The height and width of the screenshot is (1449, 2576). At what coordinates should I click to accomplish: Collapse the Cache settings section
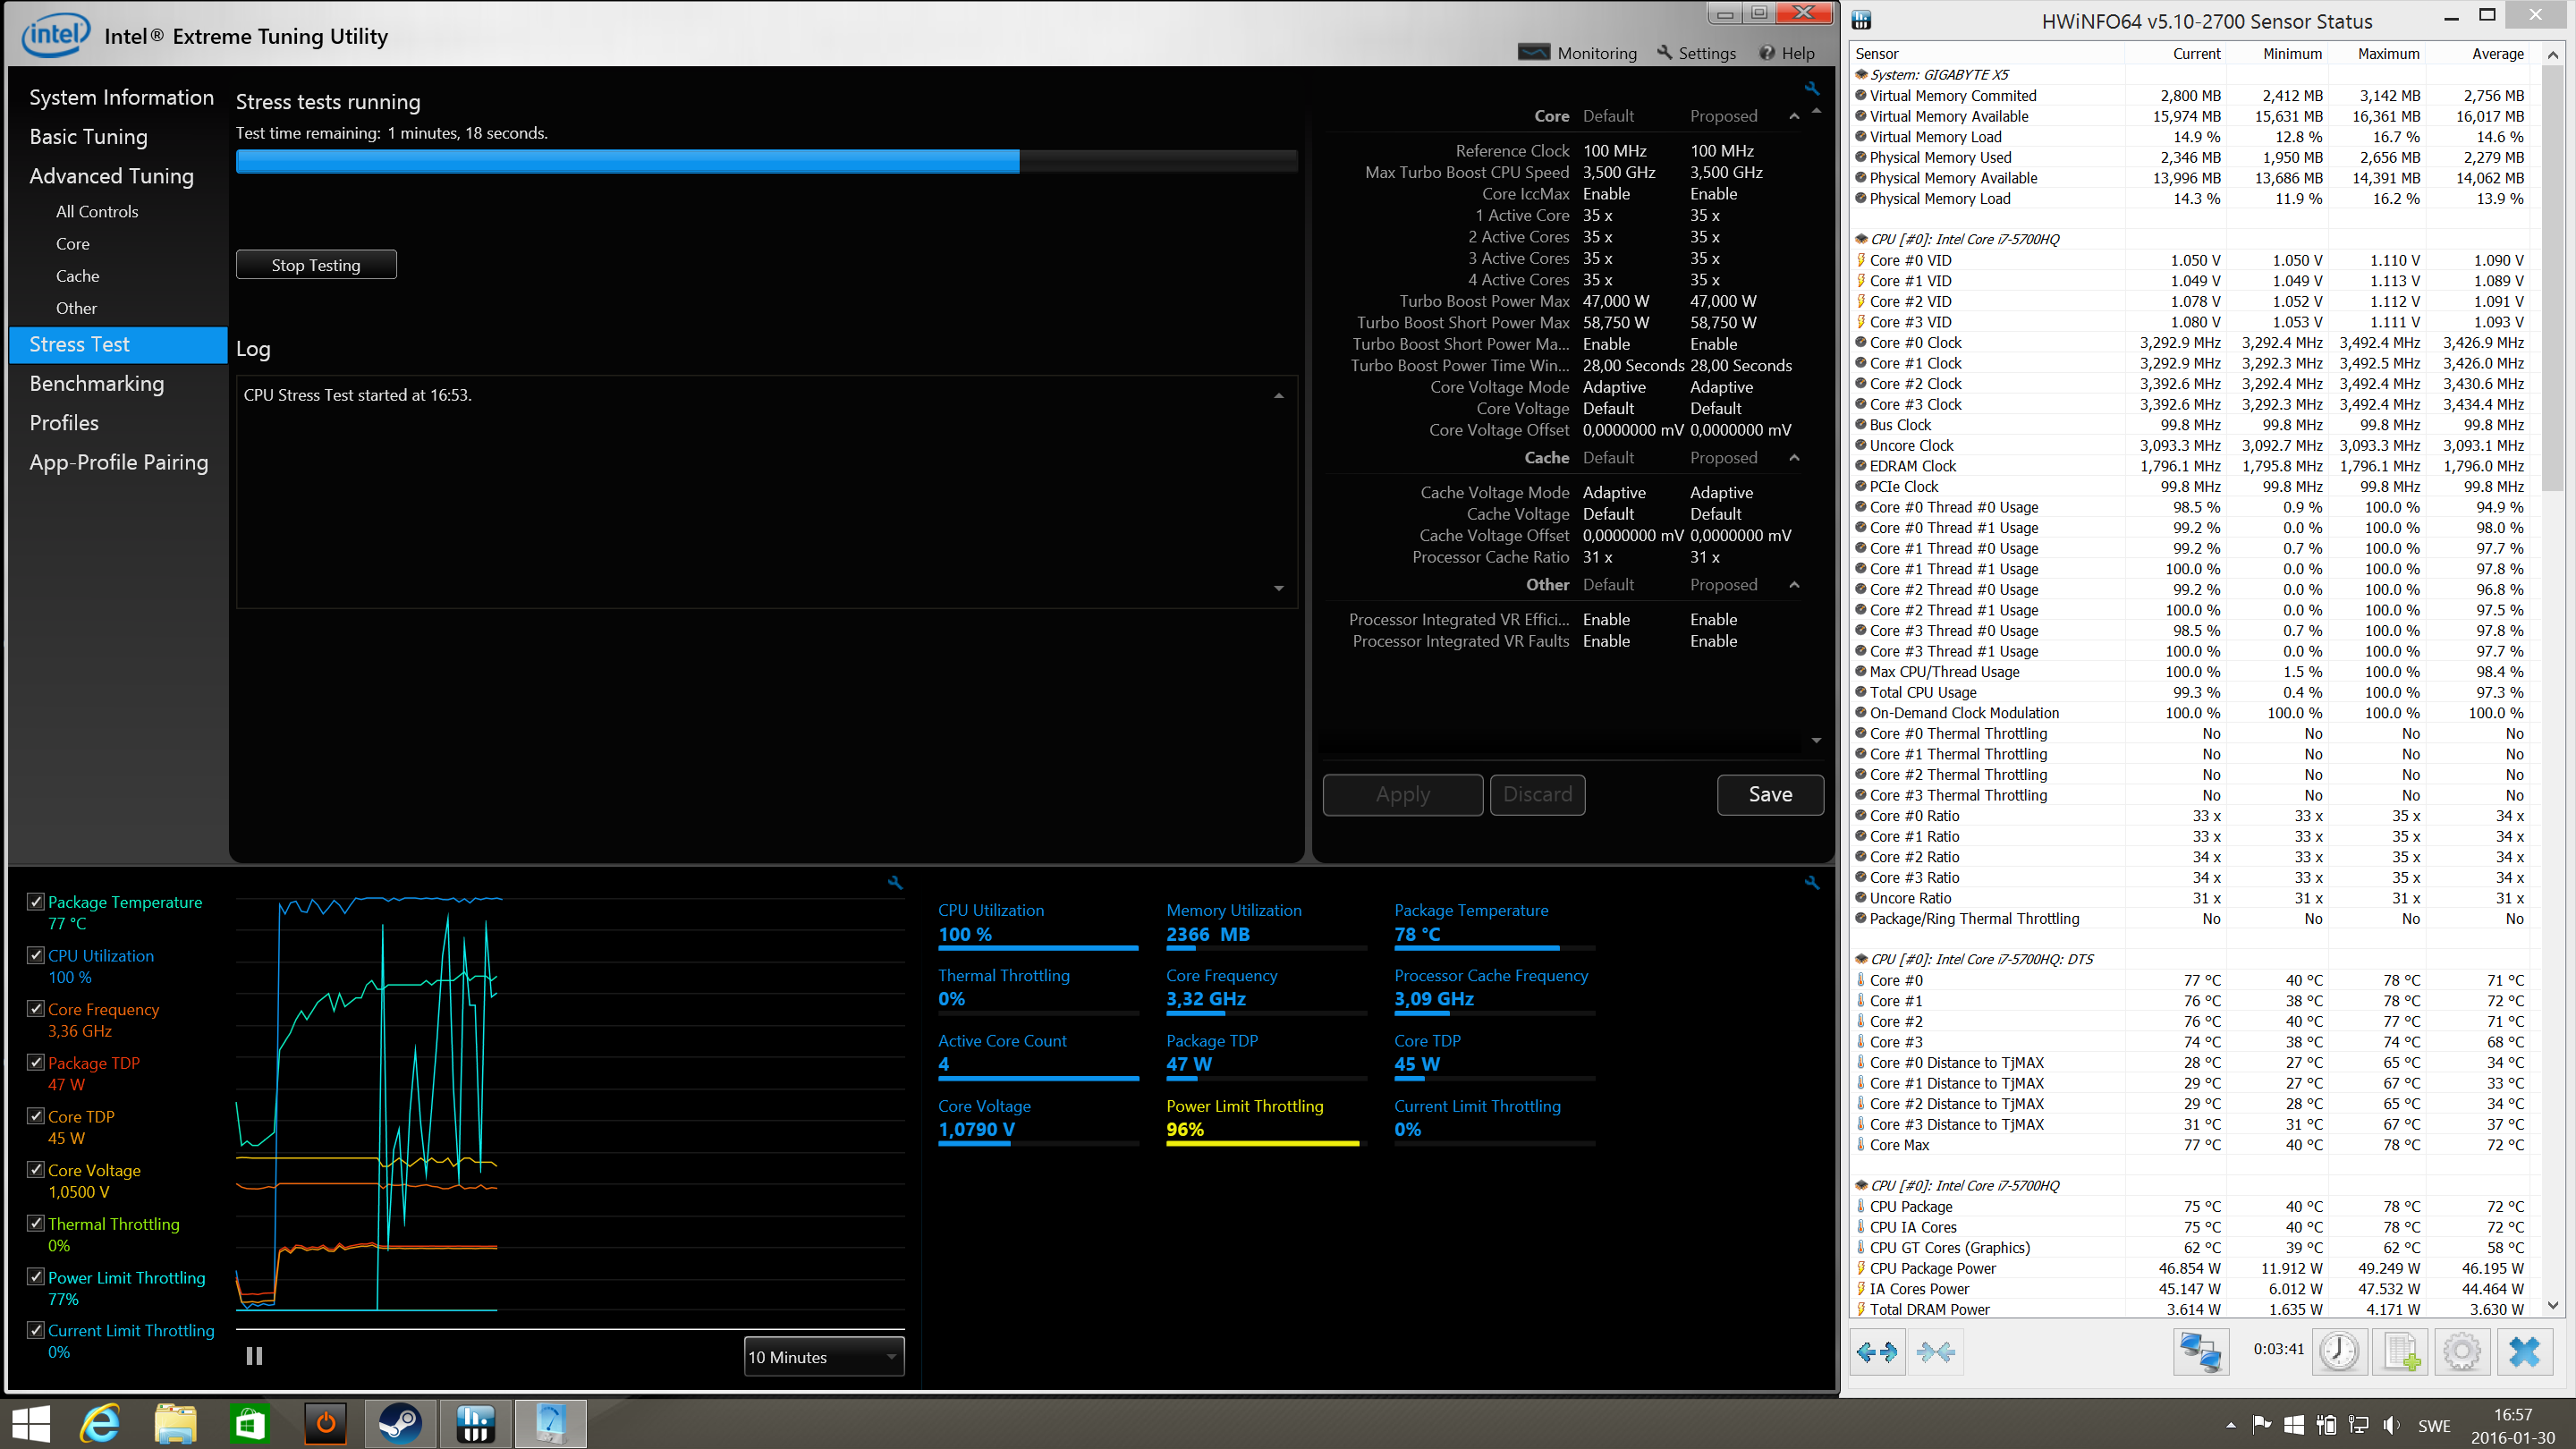tap(1794, 457)
